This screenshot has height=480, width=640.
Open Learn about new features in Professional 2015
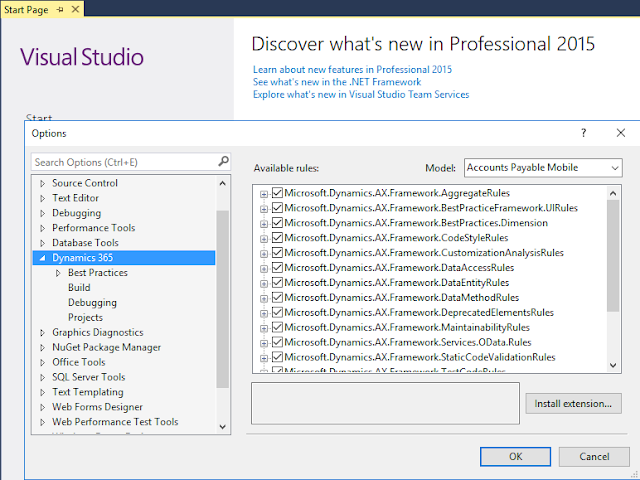[x=352, y=69]
